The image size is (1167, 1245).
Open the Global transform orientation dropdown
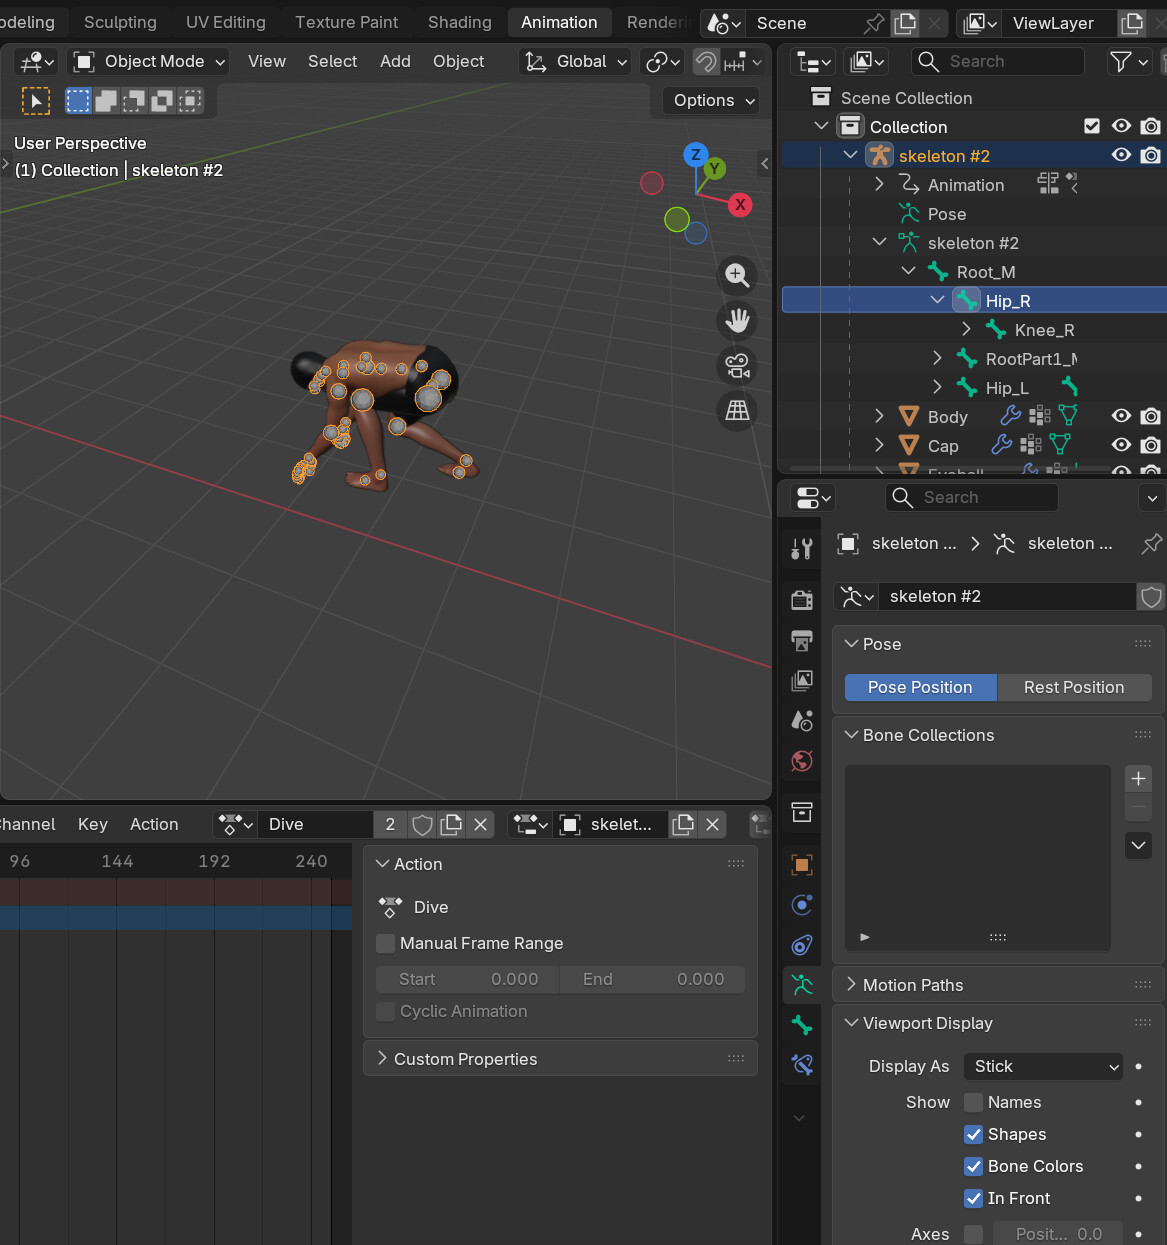tap(574, 62)
